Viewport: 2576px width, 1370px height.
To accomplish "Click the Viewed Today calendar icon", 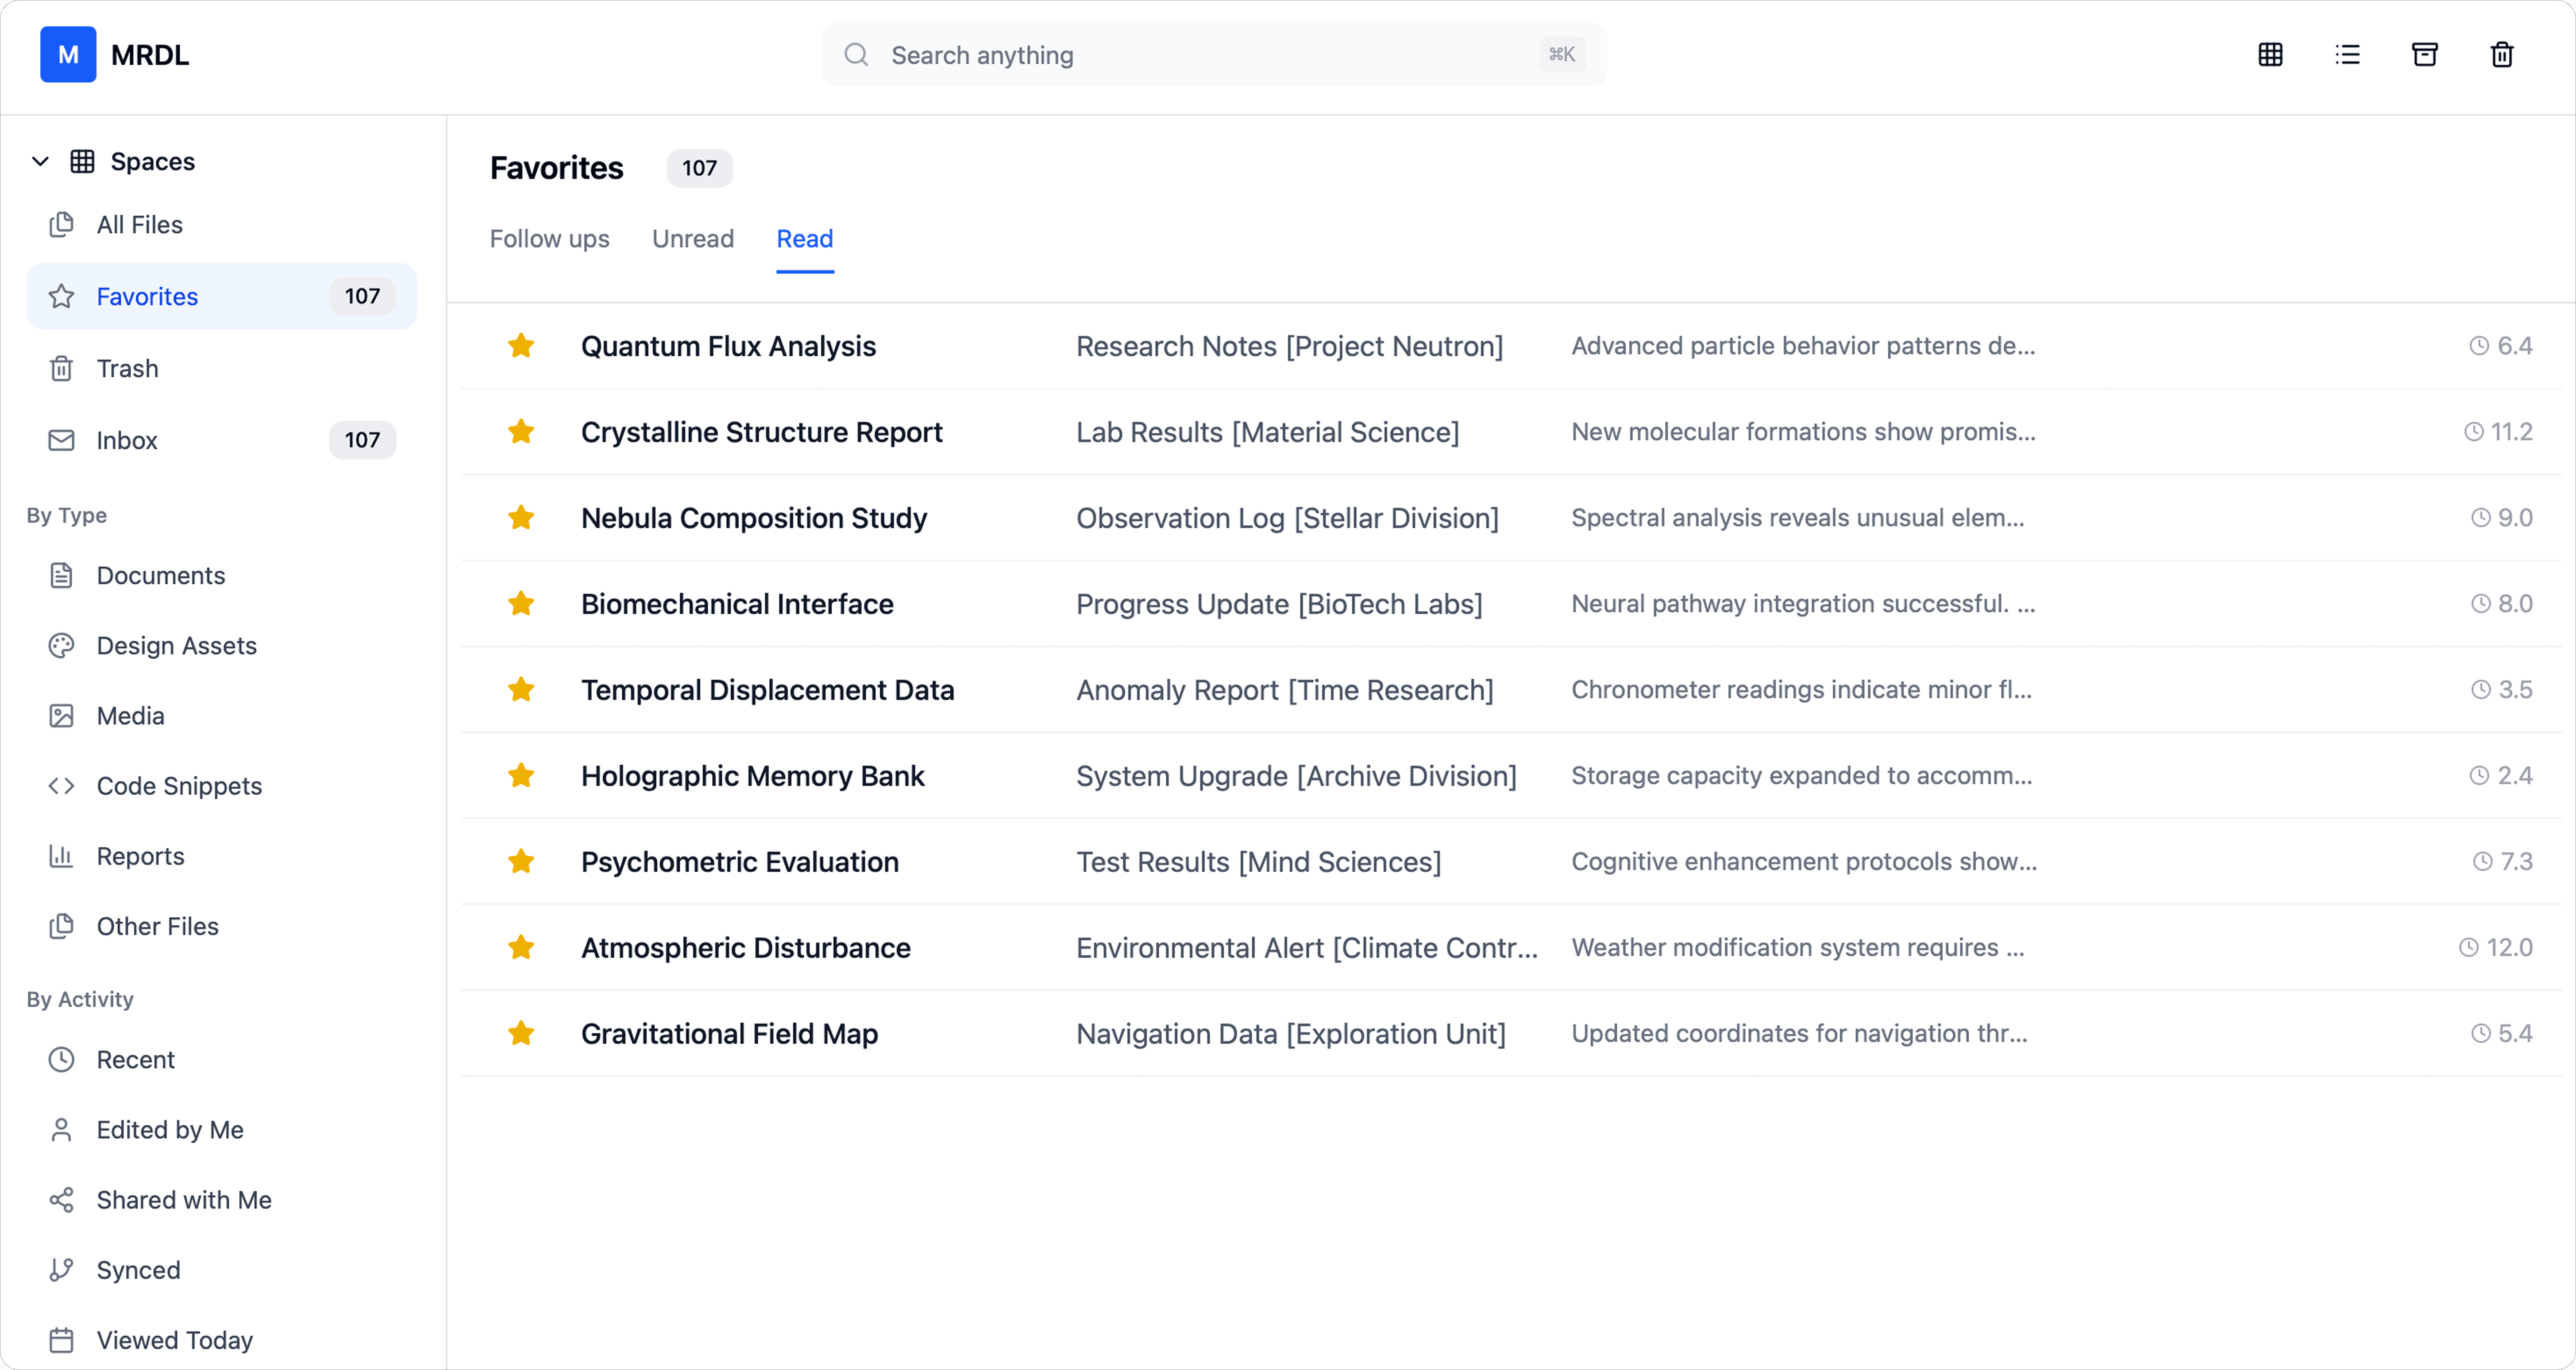I will pyautogui.click(x=61, y=1340).
